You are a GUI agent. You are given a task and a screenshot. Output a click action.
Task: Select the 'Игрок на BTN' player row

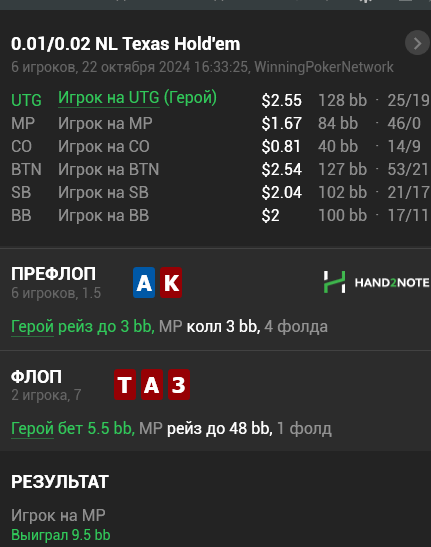pyautogui.click(x=220, y=170)
